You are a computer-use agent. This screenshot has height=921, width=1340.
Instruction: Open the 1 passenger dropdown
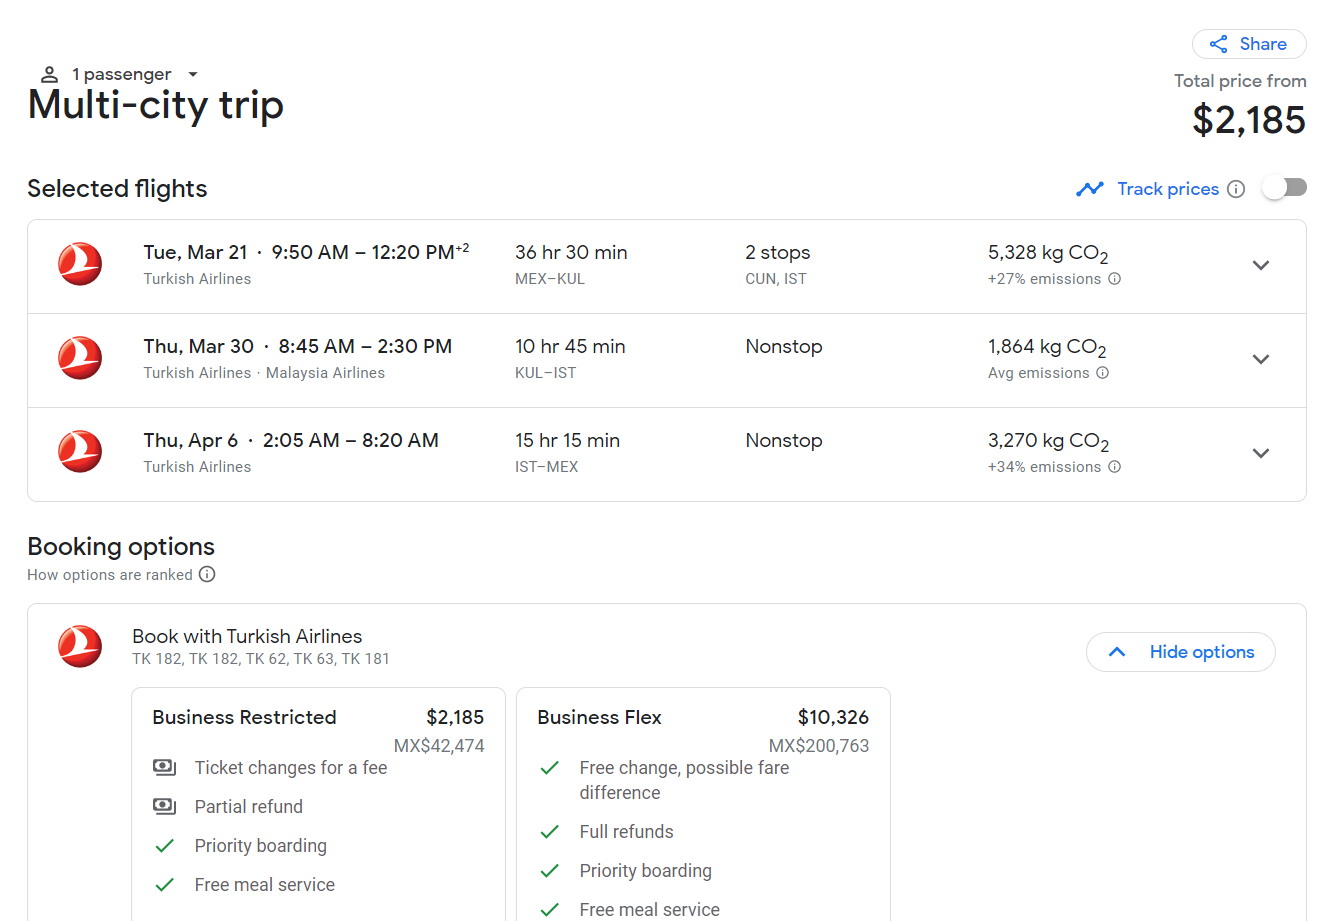pyautogui.click(x=120, y=75)
